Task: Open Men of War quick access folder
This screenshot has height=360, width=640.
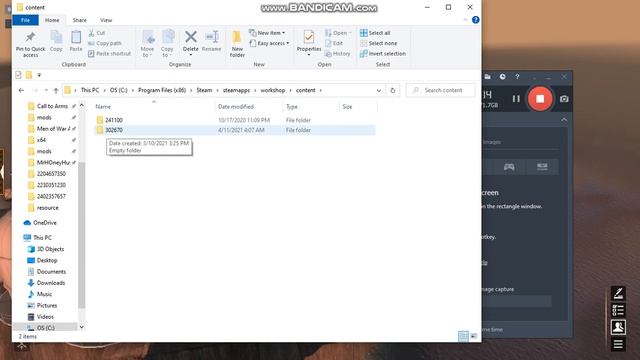Action: pos(52,129)
